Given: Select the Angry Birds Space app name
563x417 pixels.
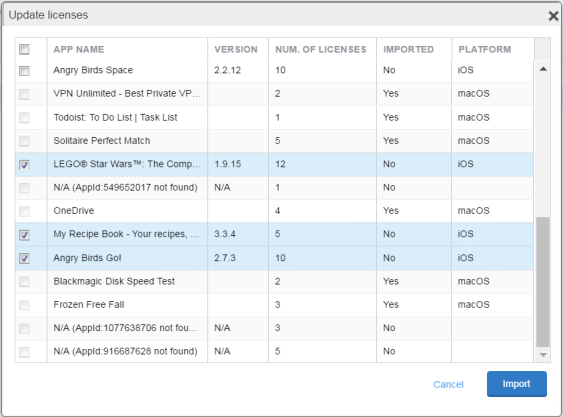Looking at the screenshot, I should point(93,70).
